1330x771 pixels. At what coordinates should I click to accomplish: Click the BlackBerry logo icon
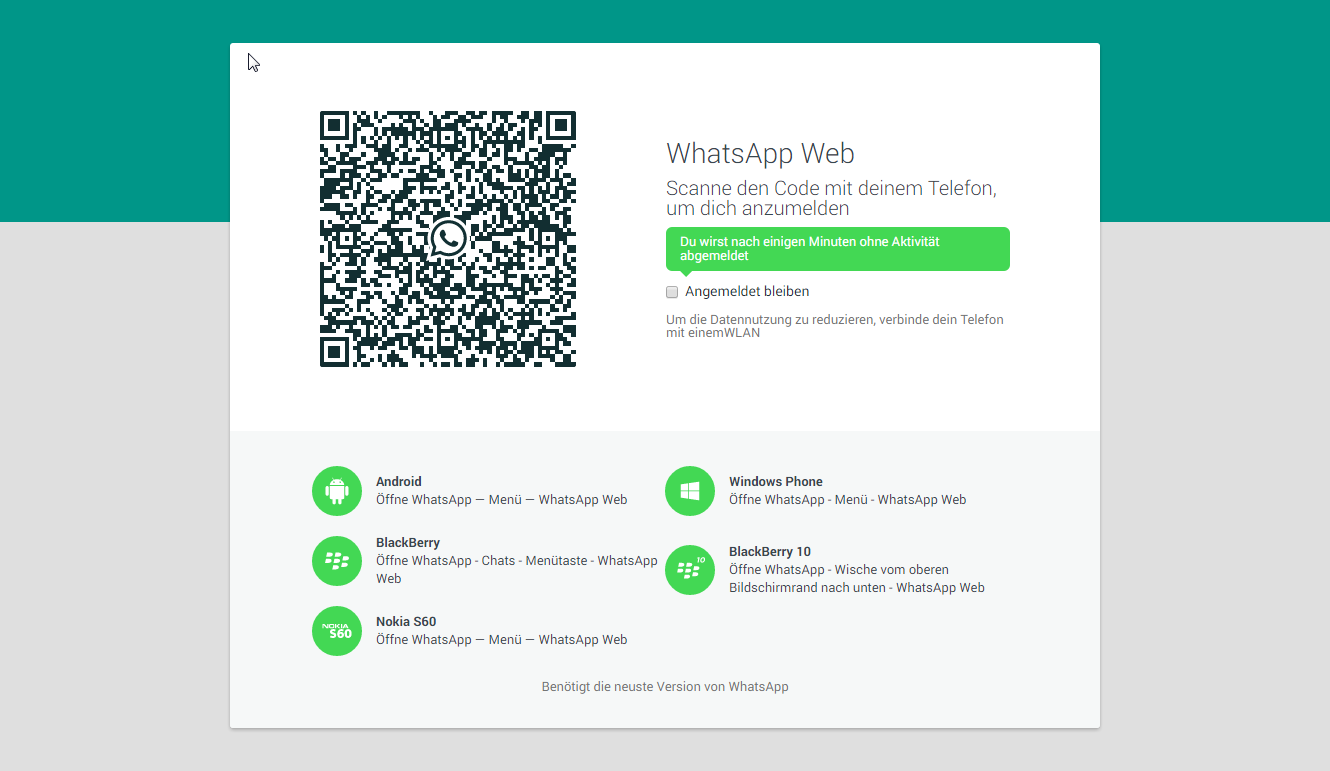(337, 561)
